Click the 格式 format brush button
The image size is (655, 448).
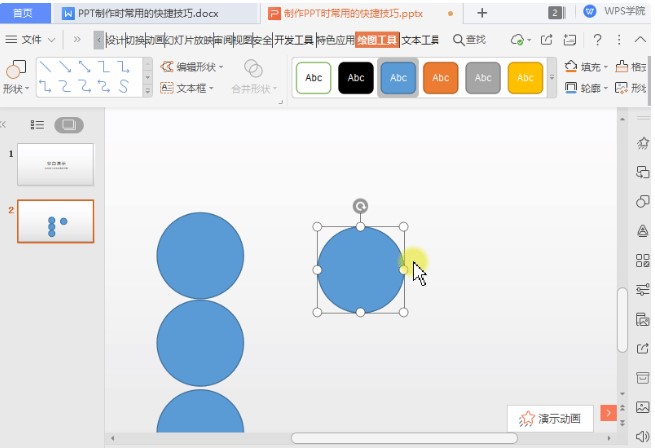pos(631,67)
